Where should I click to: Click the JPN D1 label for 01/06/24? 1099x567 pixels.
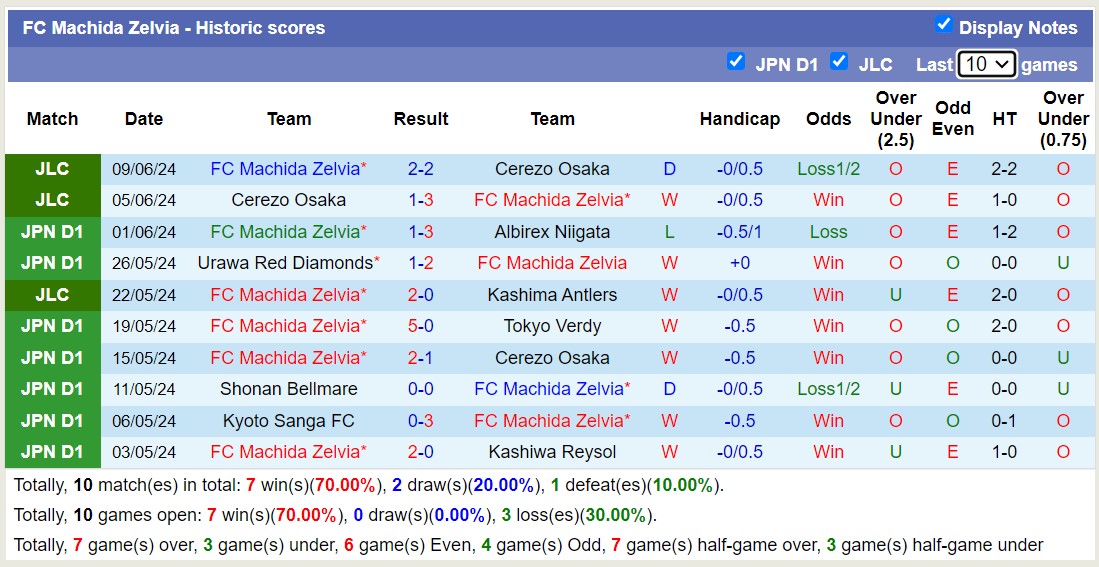point(52,232)
